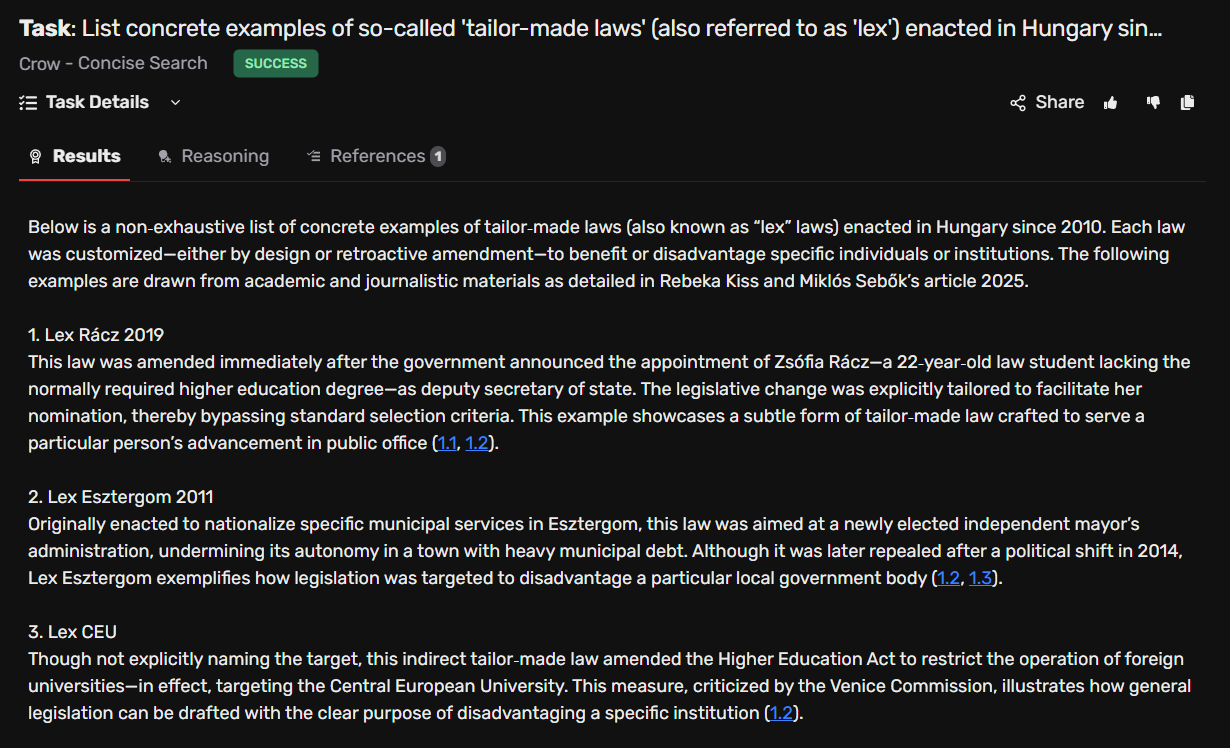This screenshot has width=1230, height=748.
Task: Click the References count badge
Action: point(438,156)
